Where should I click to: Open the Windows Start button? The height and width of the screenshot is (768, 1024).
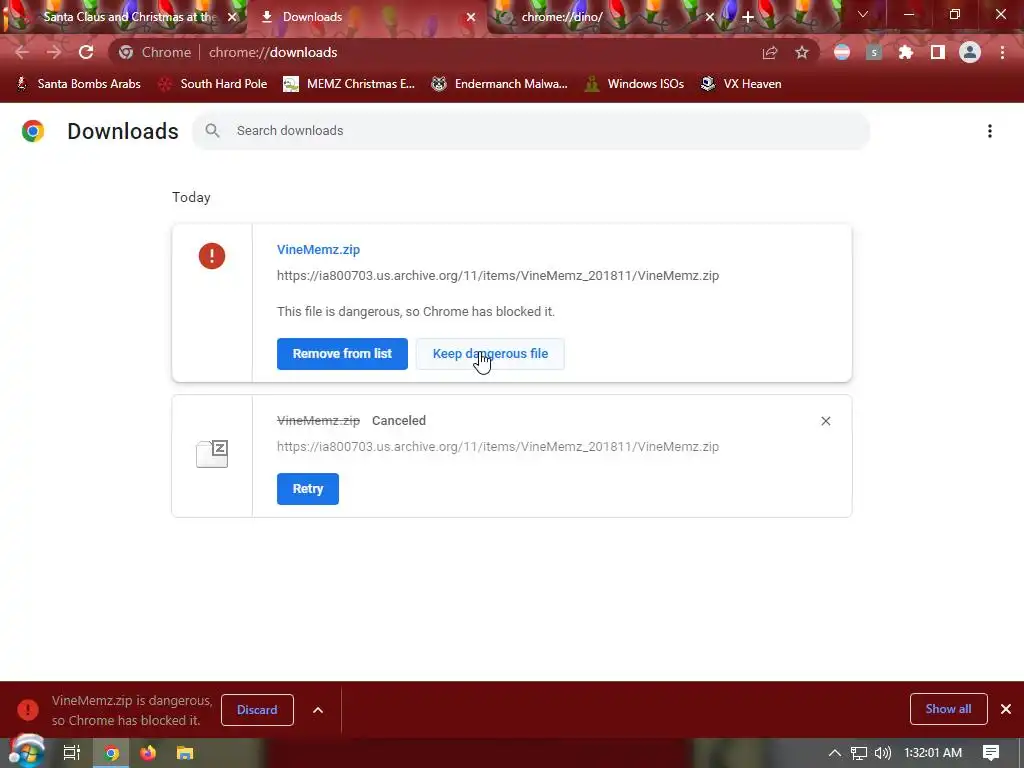click(26, 753)
